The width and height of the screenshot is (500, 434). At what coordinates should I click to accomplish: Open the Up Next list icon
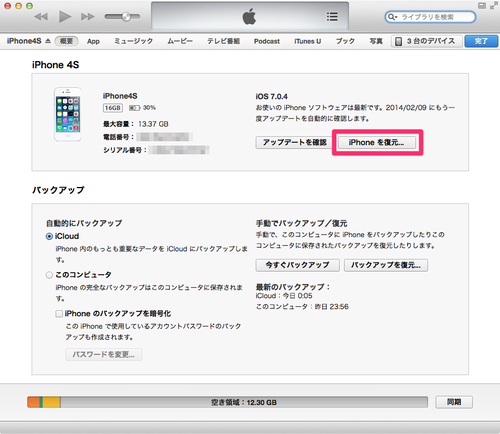click(332, 17)
